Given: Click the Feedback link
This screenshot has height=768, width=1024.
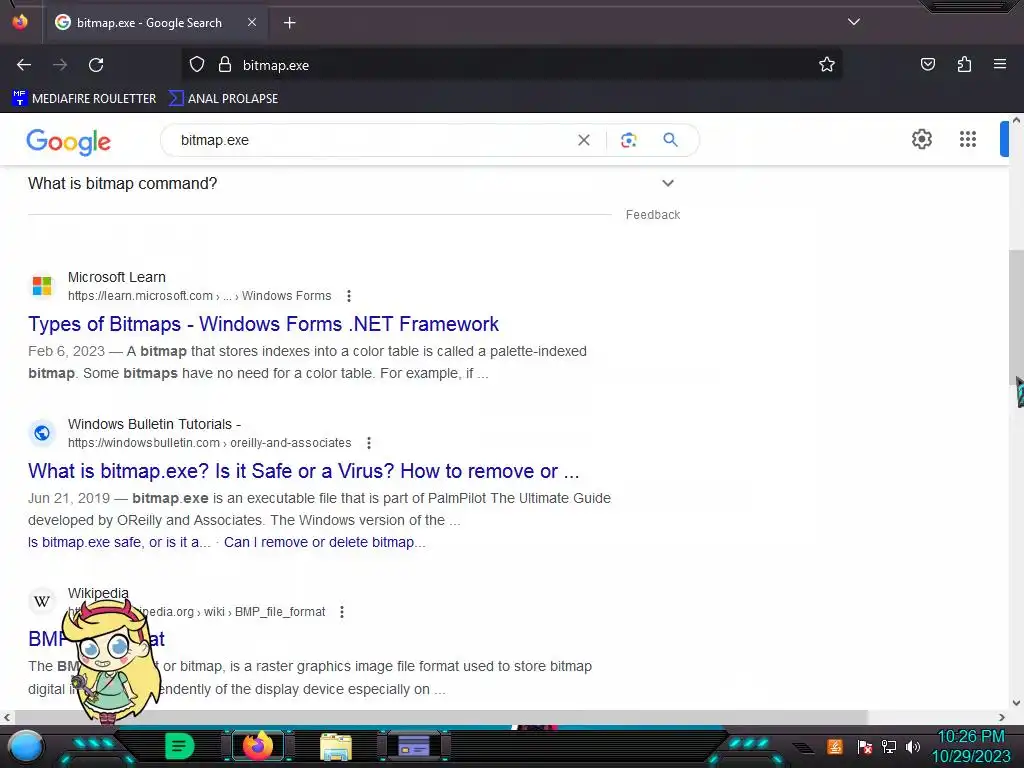Looking at the screenshot, I should [x=652, y=215].
